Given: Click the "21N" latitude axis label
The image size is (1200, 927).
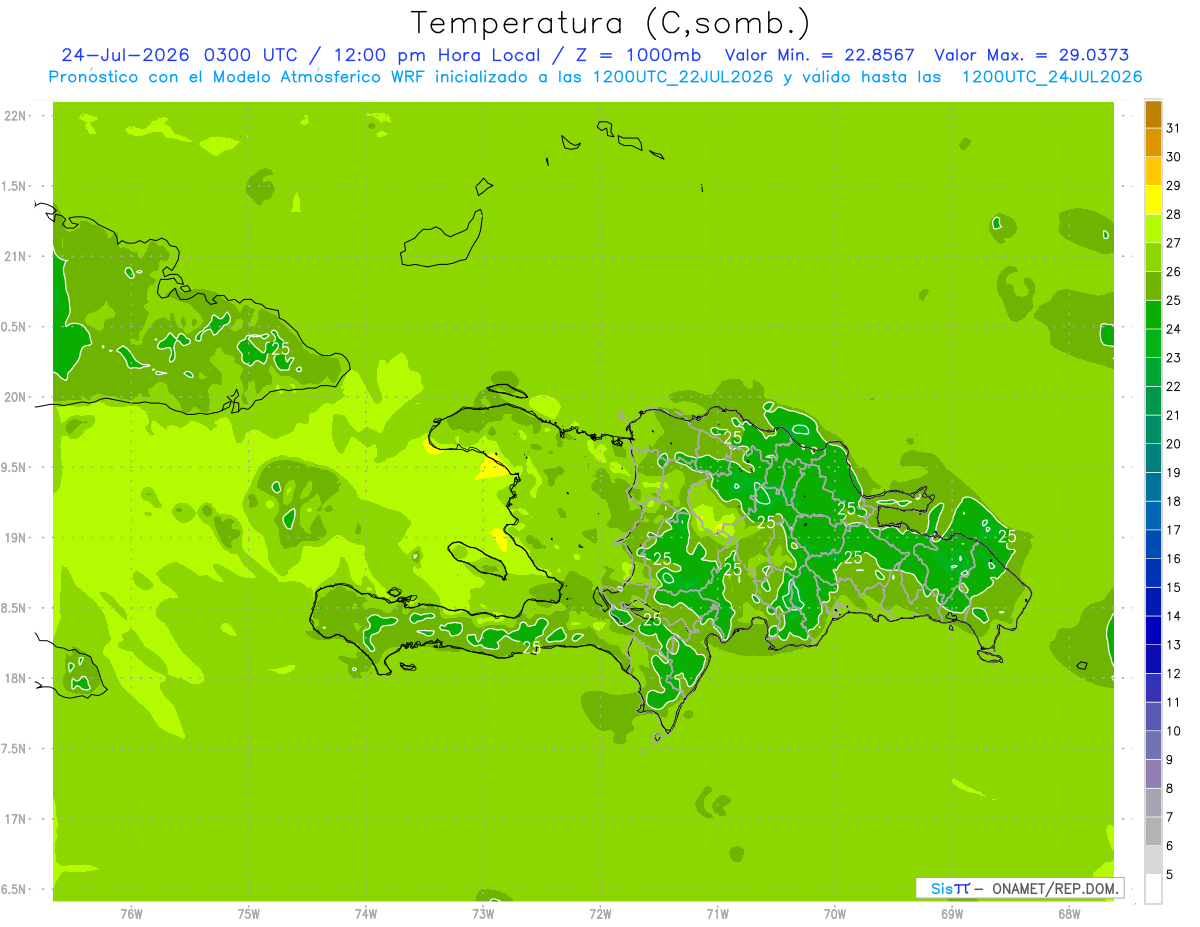Looking at the screenshot, I should point(16,256).
